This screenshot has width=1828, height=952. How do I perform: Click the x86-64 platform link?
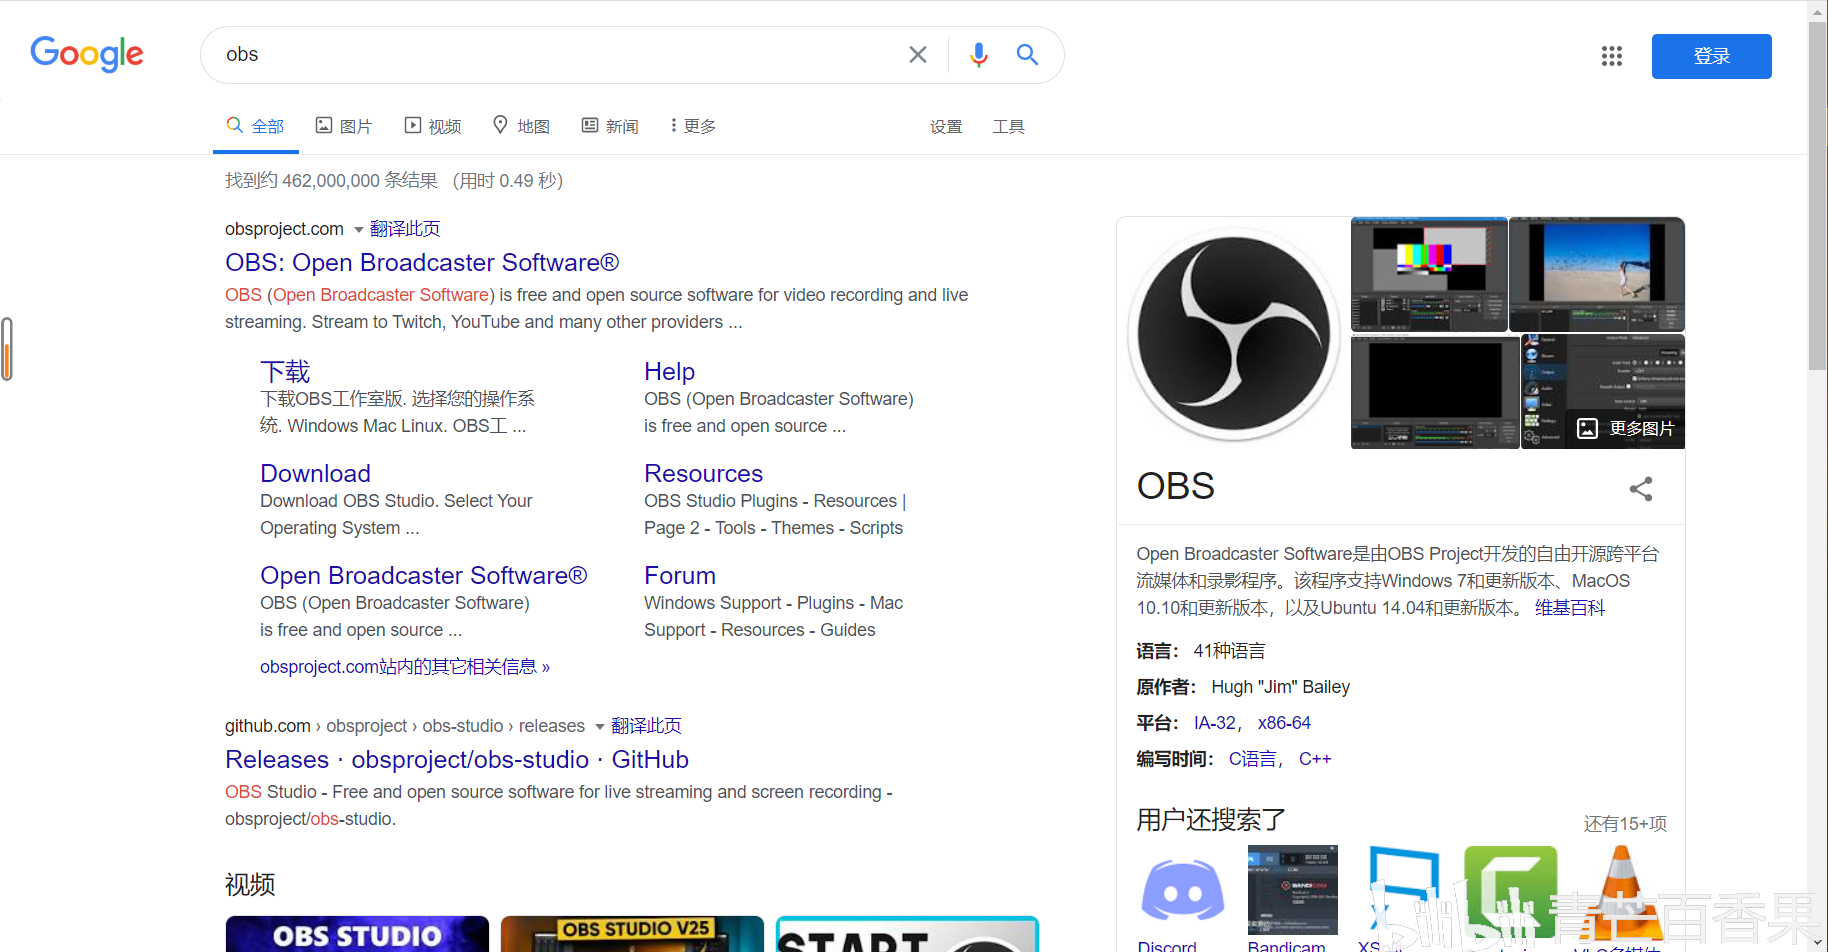click(x=1284, y=723)
